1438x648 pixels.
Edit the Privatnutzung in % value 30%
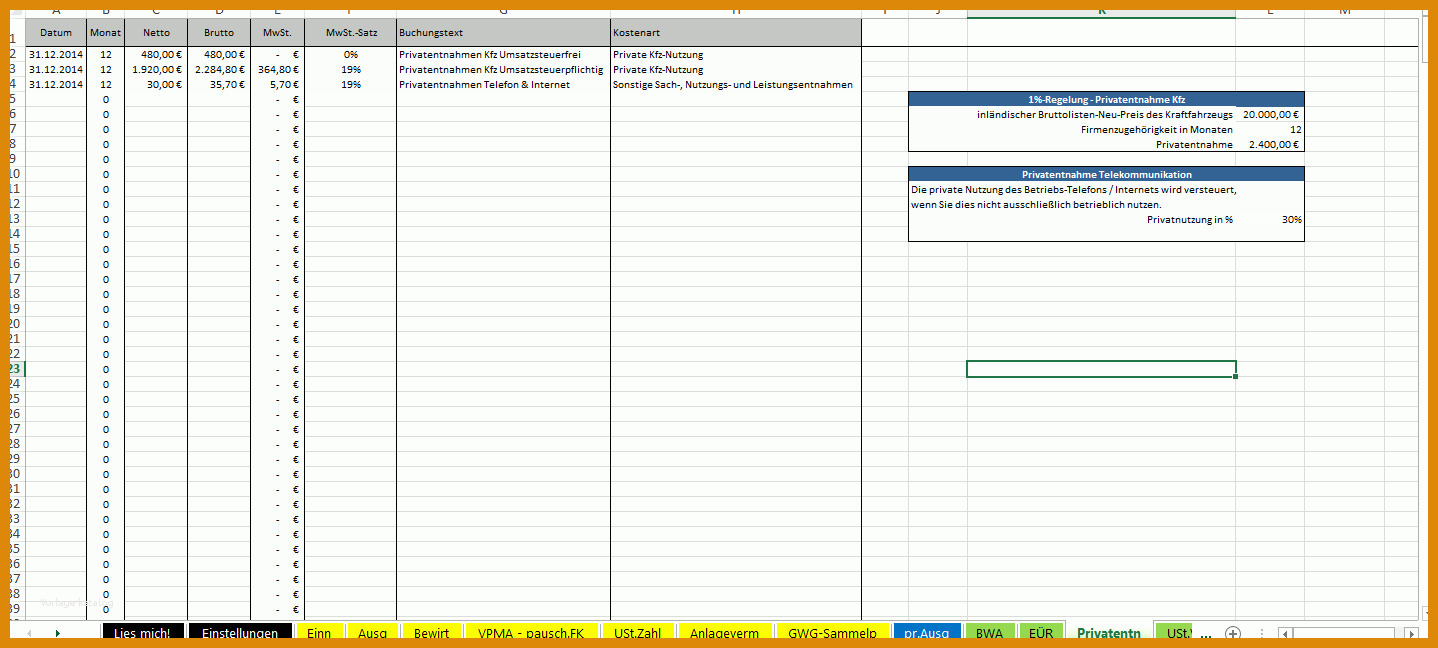click(x=1270, y=219)
